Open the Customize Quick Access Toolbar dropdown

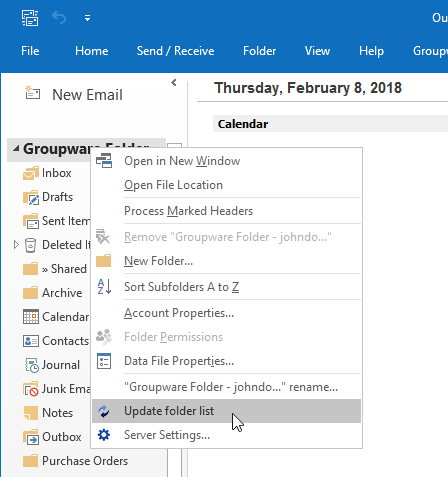click(87, 18)
